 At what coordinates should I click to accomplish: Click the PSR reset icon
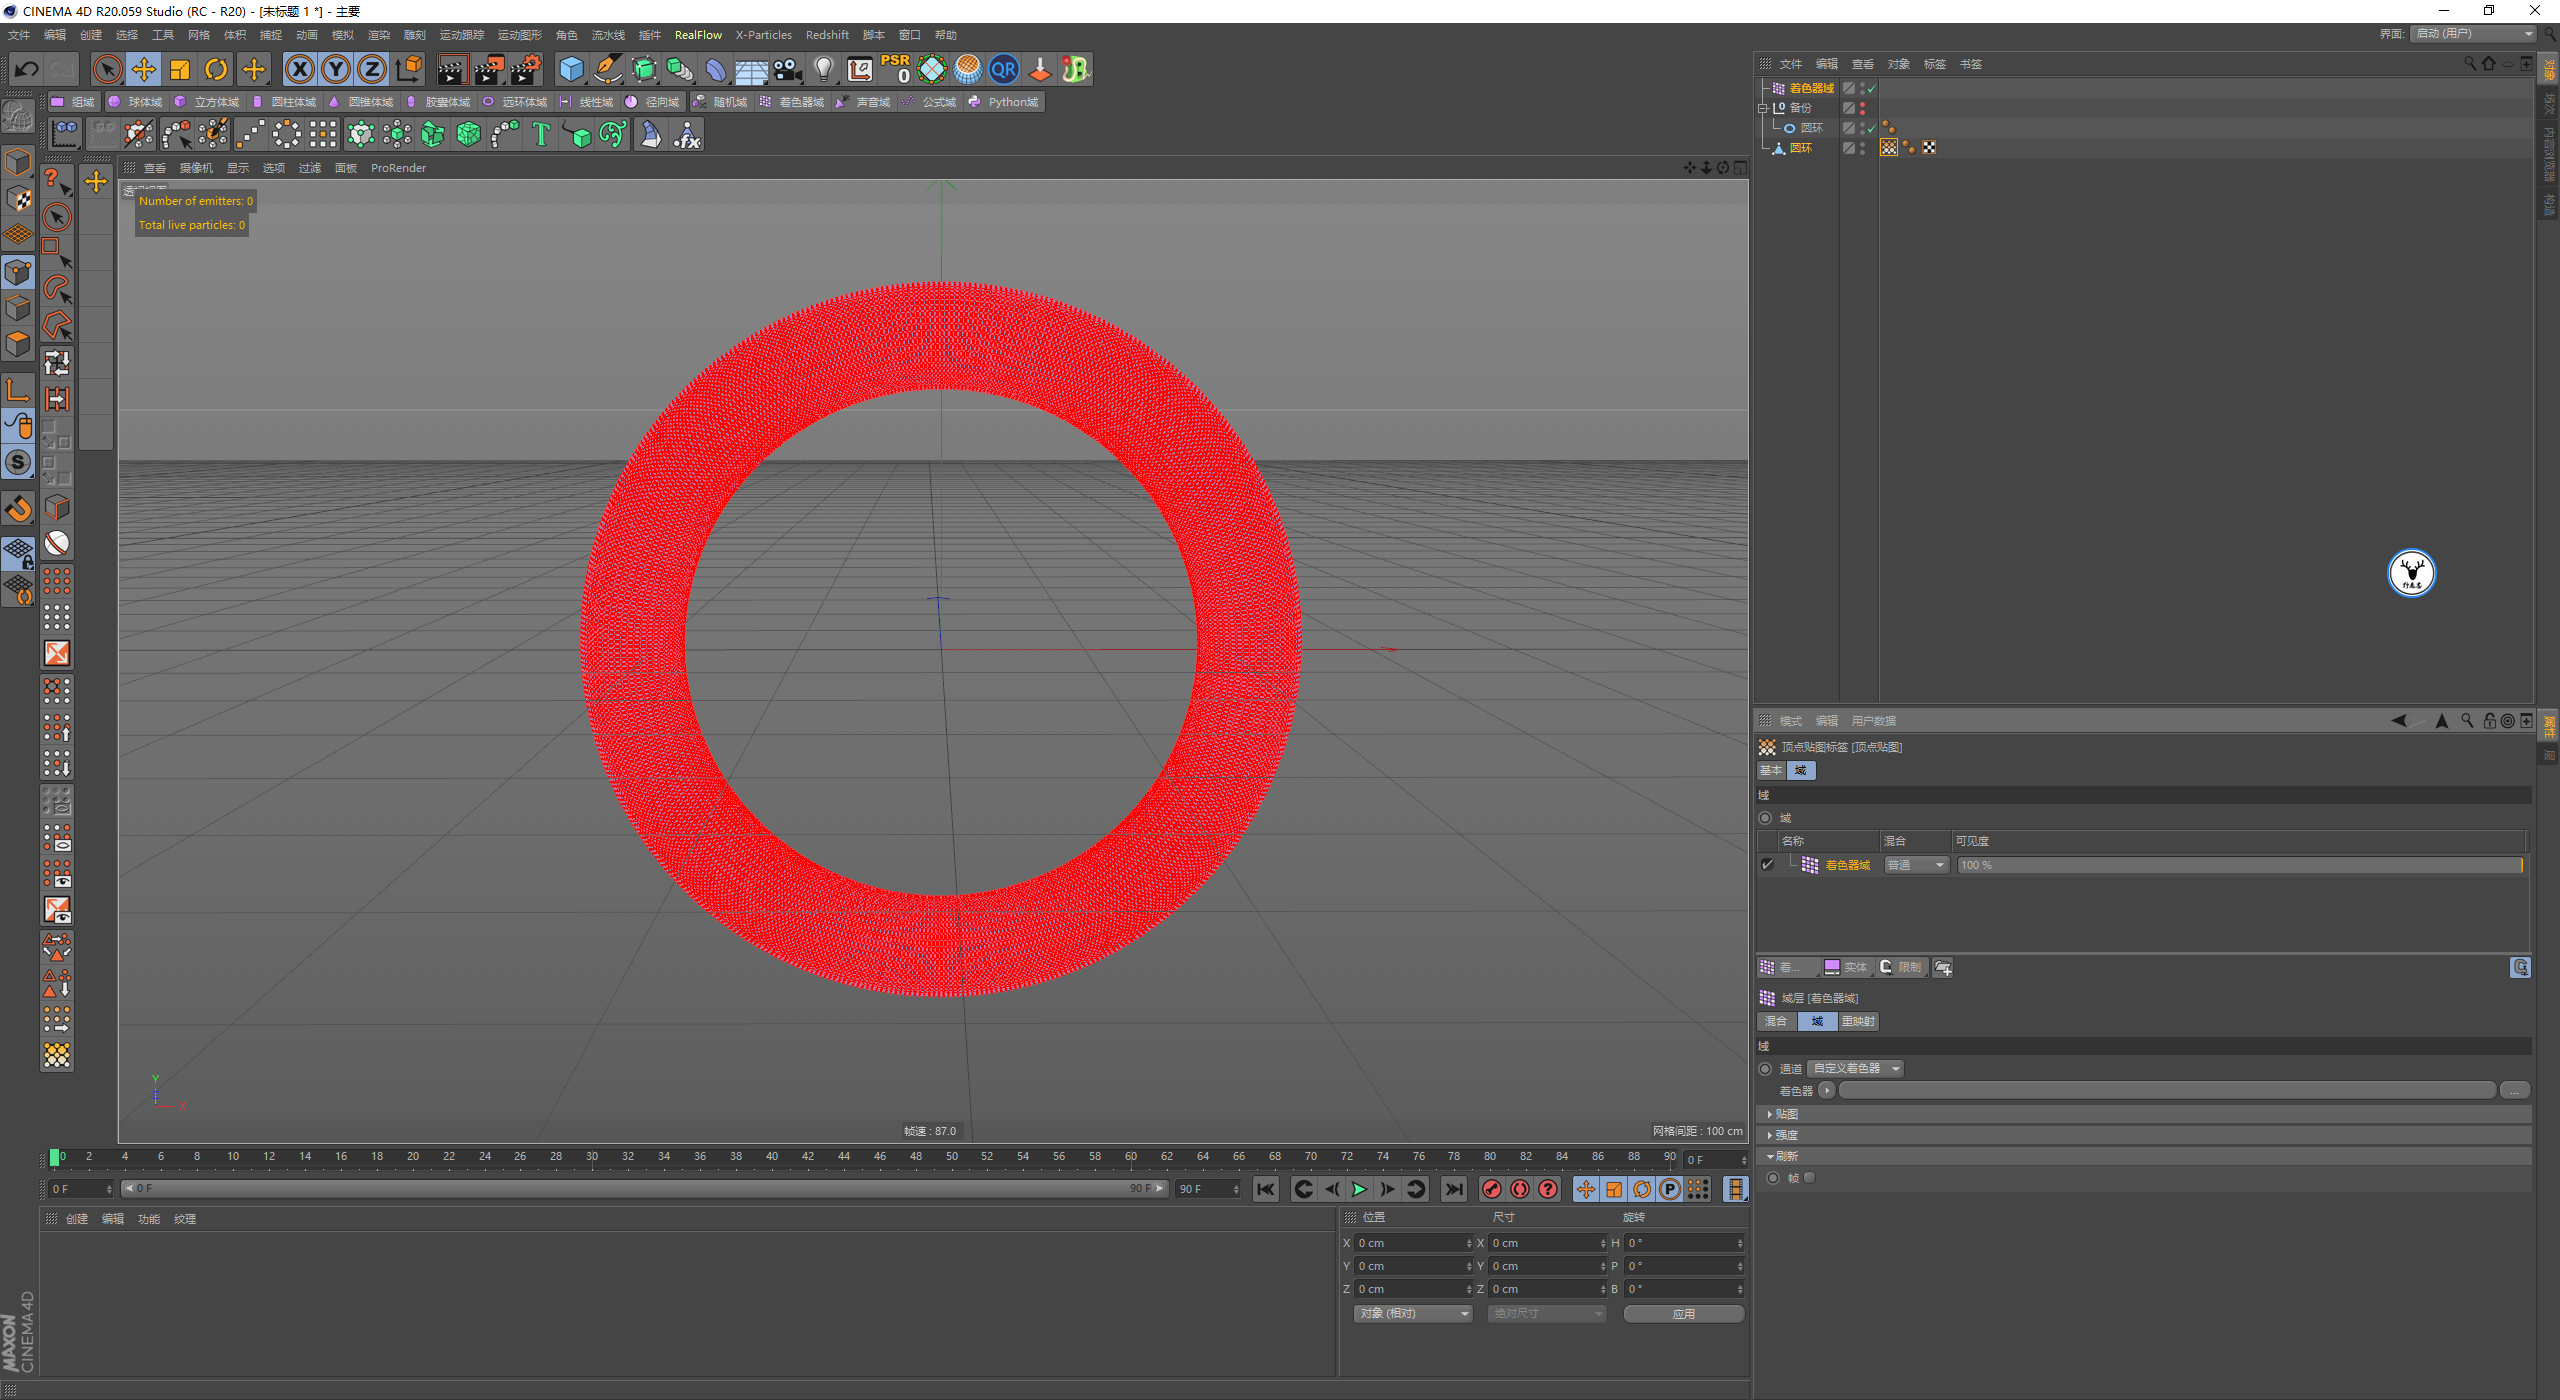click(x=895, y=69)
